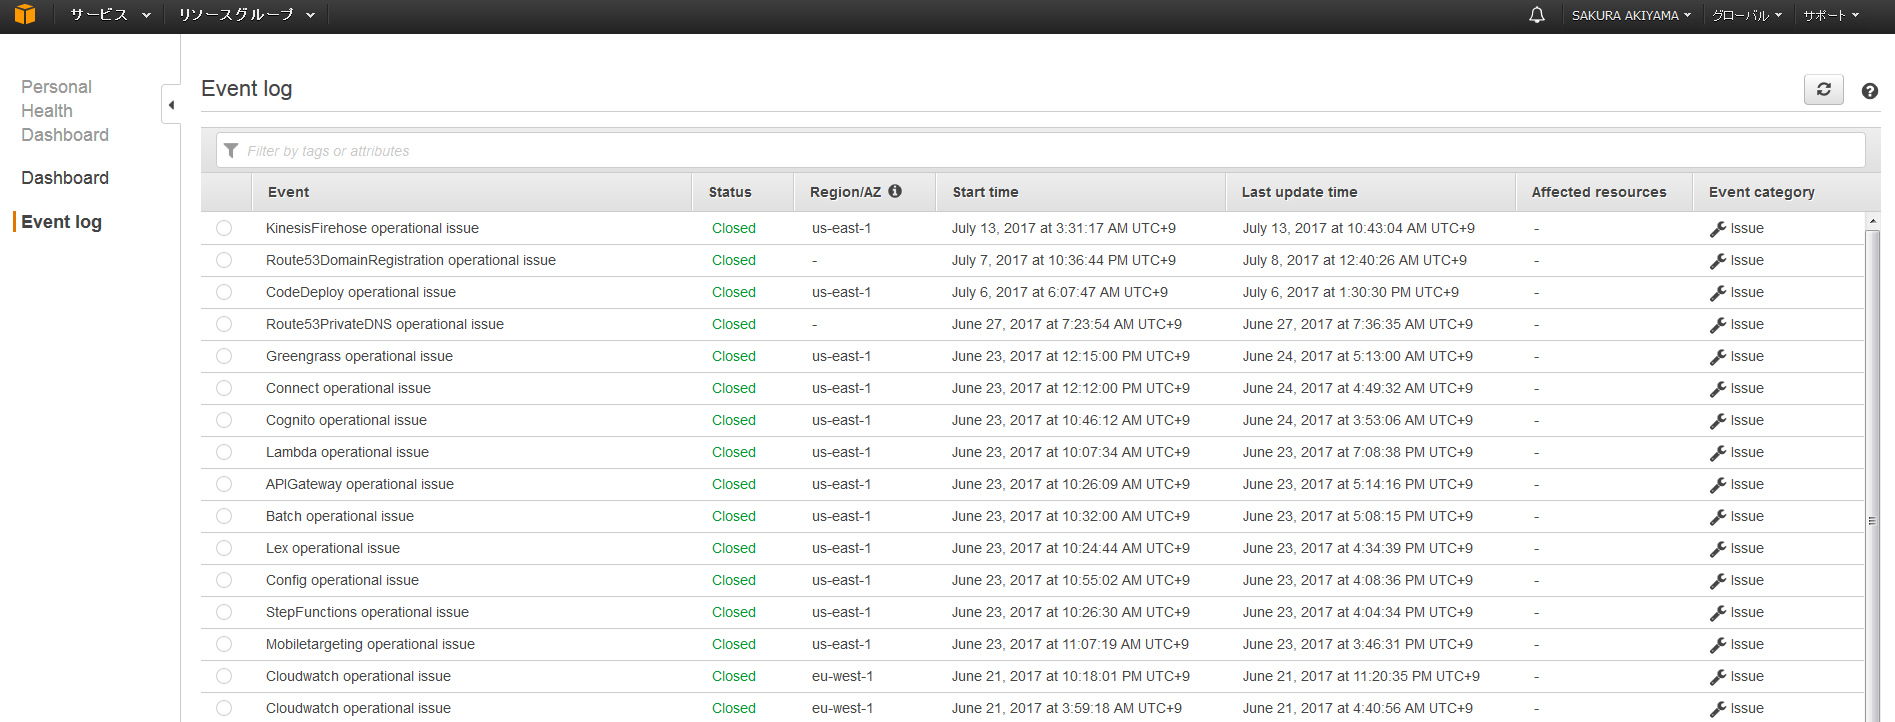Open Batch operational issue event

coord(340,516)
